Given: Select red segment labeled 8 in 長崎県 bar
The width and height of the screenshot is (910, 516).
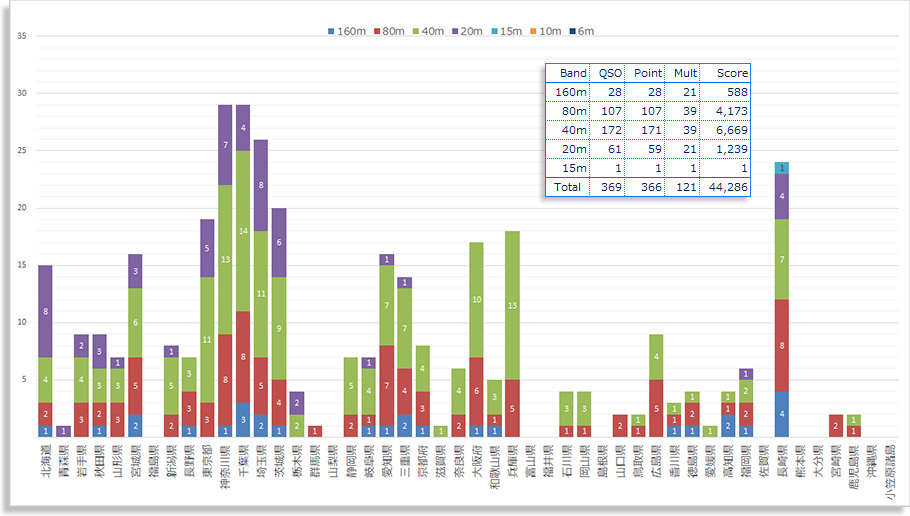Looking at the screenshot, I should click(x=783, y=345).
